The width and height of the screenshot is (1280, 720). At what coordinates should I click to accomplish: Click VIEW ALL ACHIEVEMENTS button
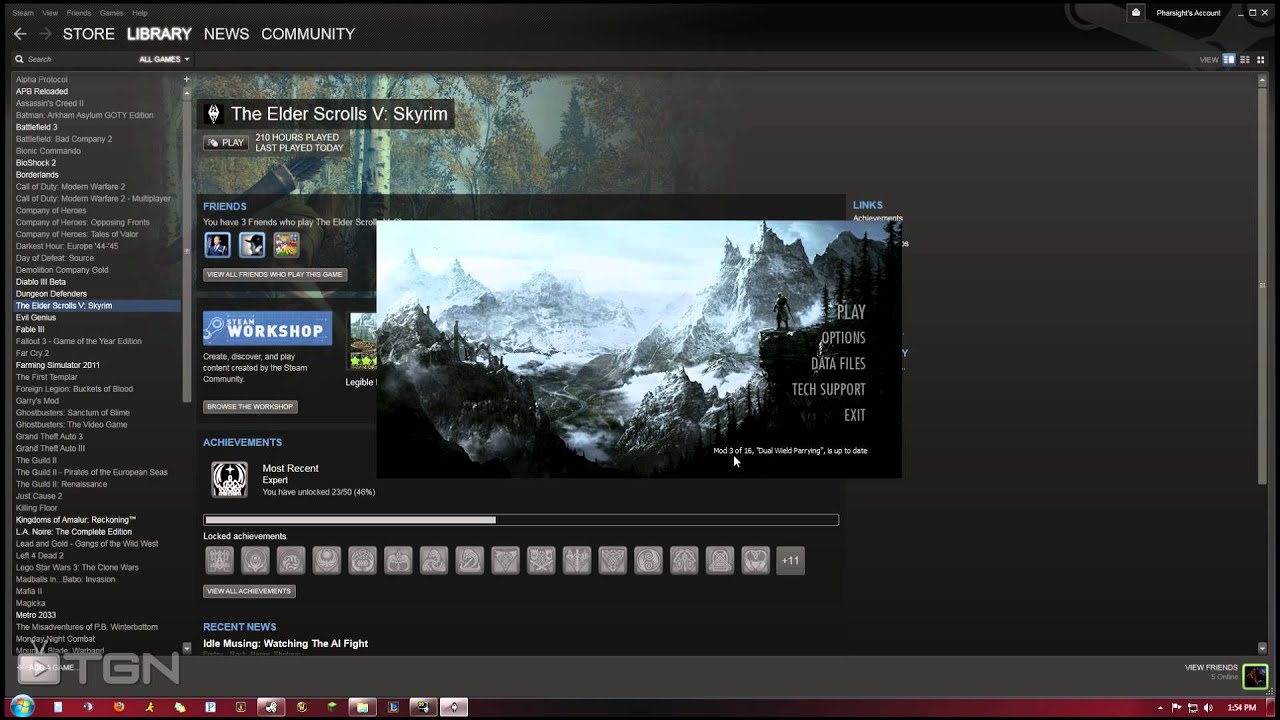click(x=249, y=591)
